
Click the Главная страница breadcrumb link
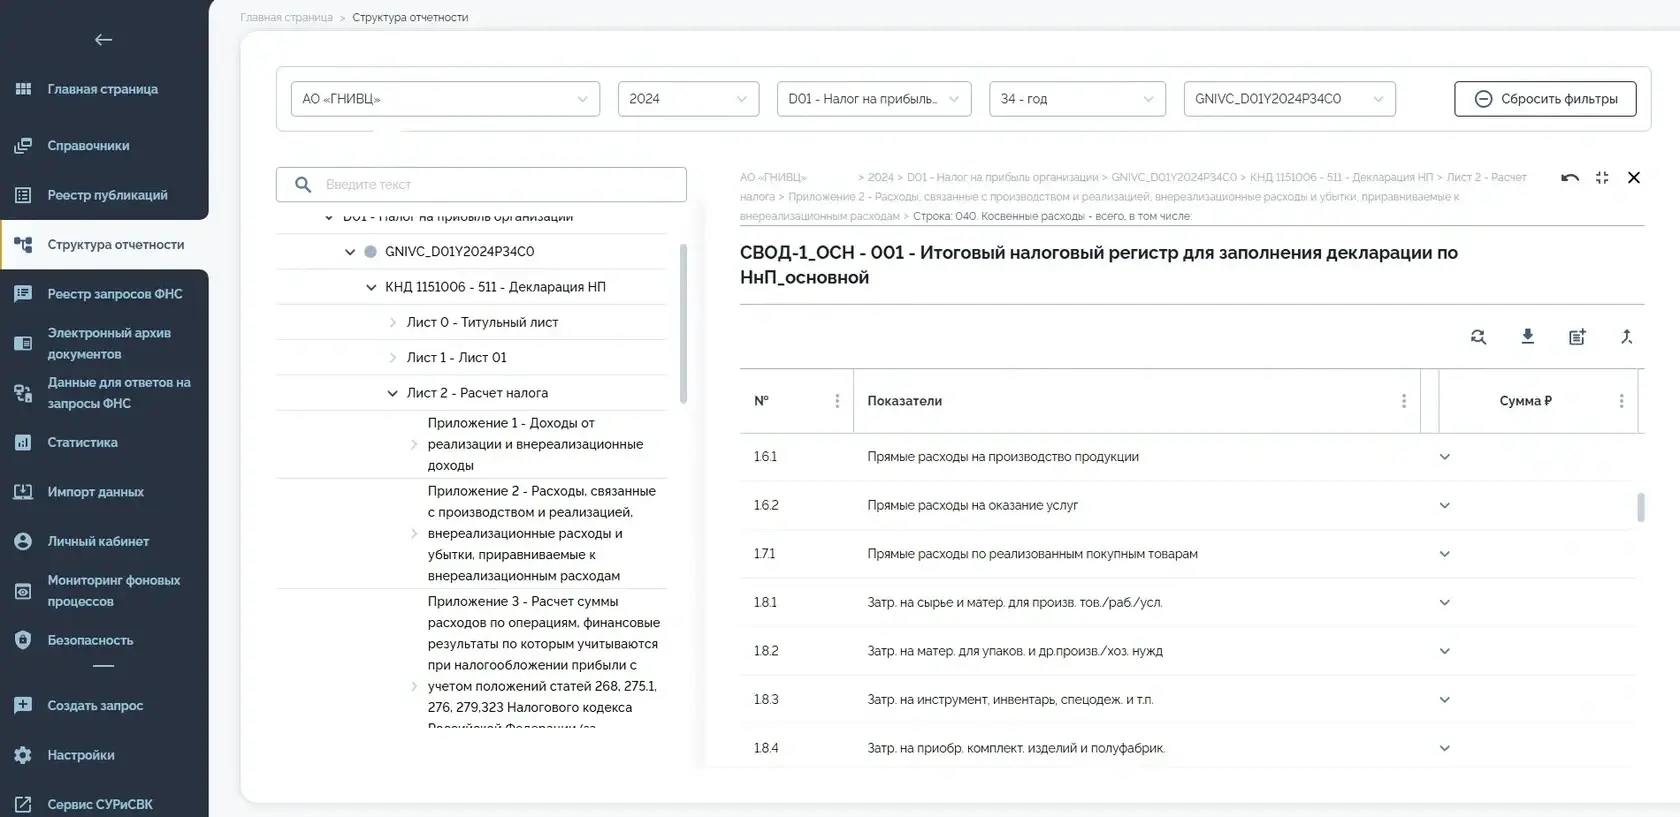[287, 18]
